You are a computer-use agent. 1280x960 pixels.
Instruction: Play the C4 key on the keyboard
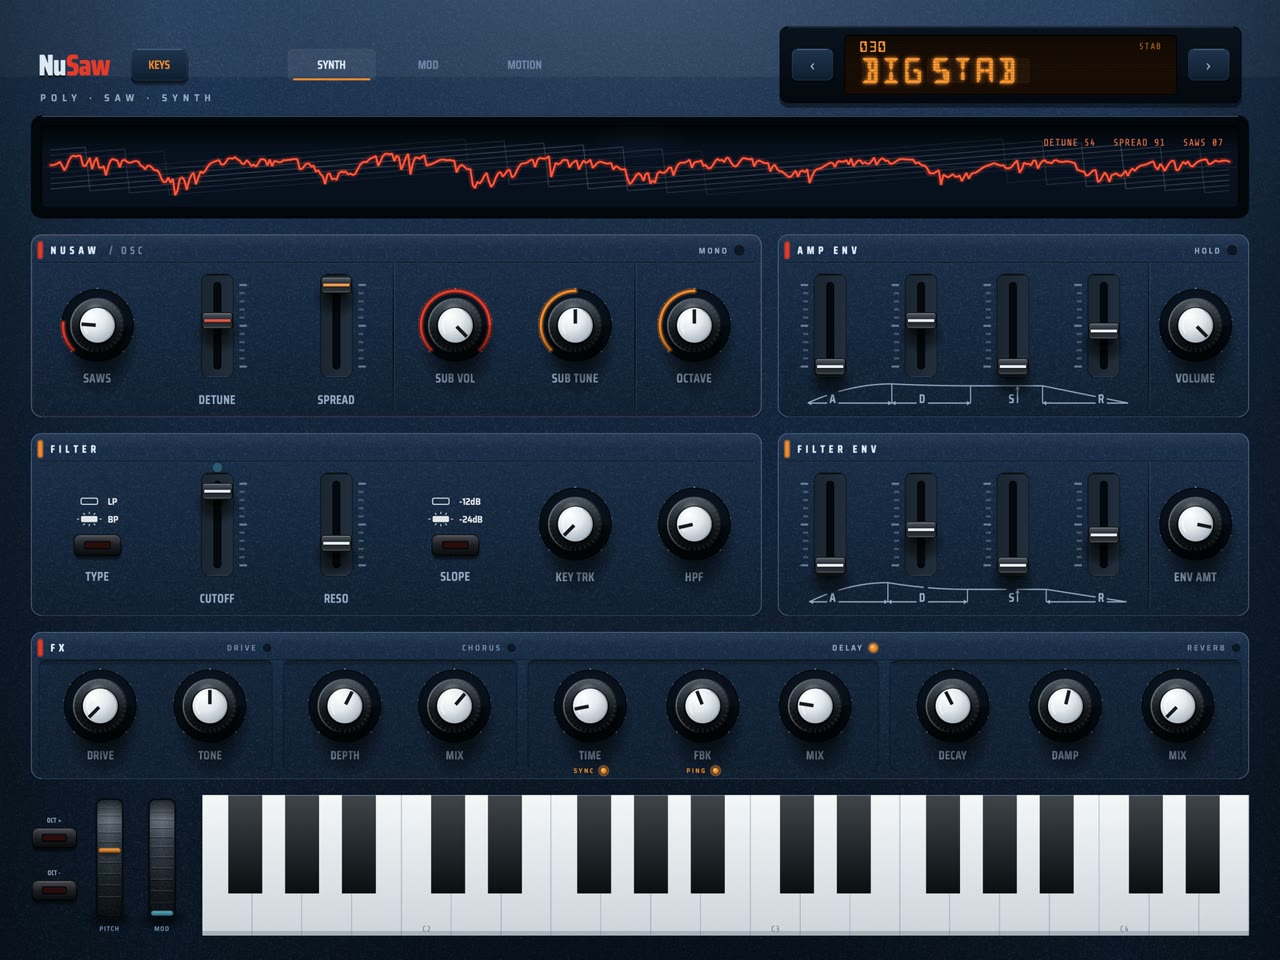click(1124, 912)
